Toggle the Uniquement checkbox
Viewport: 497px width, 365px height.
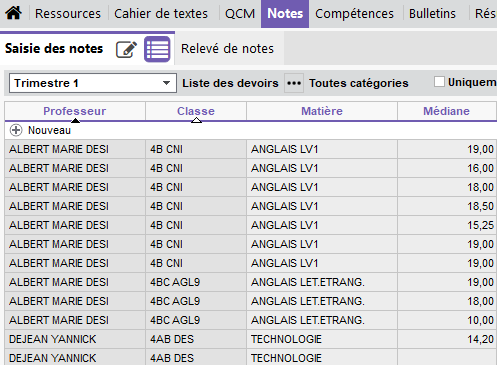pyautogui.click(x=439, y=82)
